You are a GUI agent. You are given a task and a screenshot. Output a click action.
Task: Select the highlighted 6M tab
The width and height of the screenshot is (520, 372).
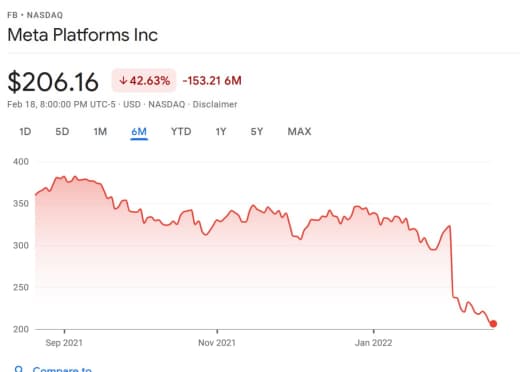coord(139,132)
